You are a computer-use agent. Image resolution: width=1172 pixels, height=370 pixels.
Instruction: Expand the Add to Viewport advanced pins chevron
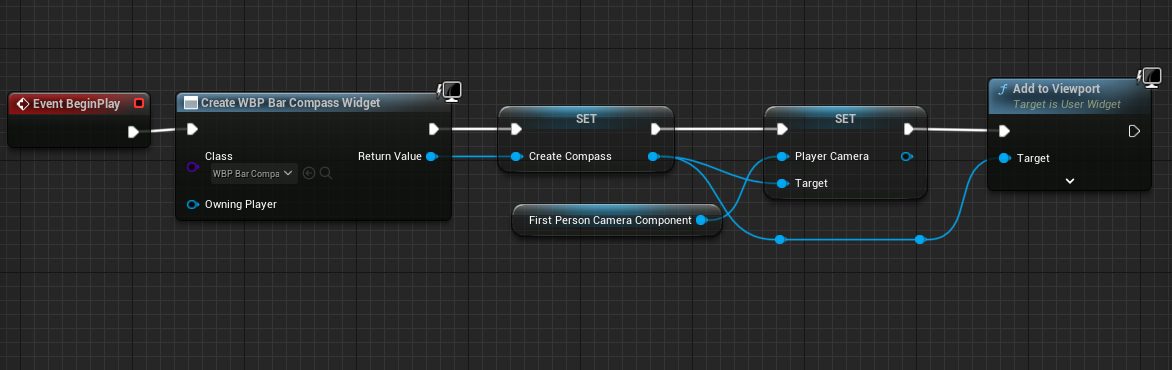coord(1070,181)
